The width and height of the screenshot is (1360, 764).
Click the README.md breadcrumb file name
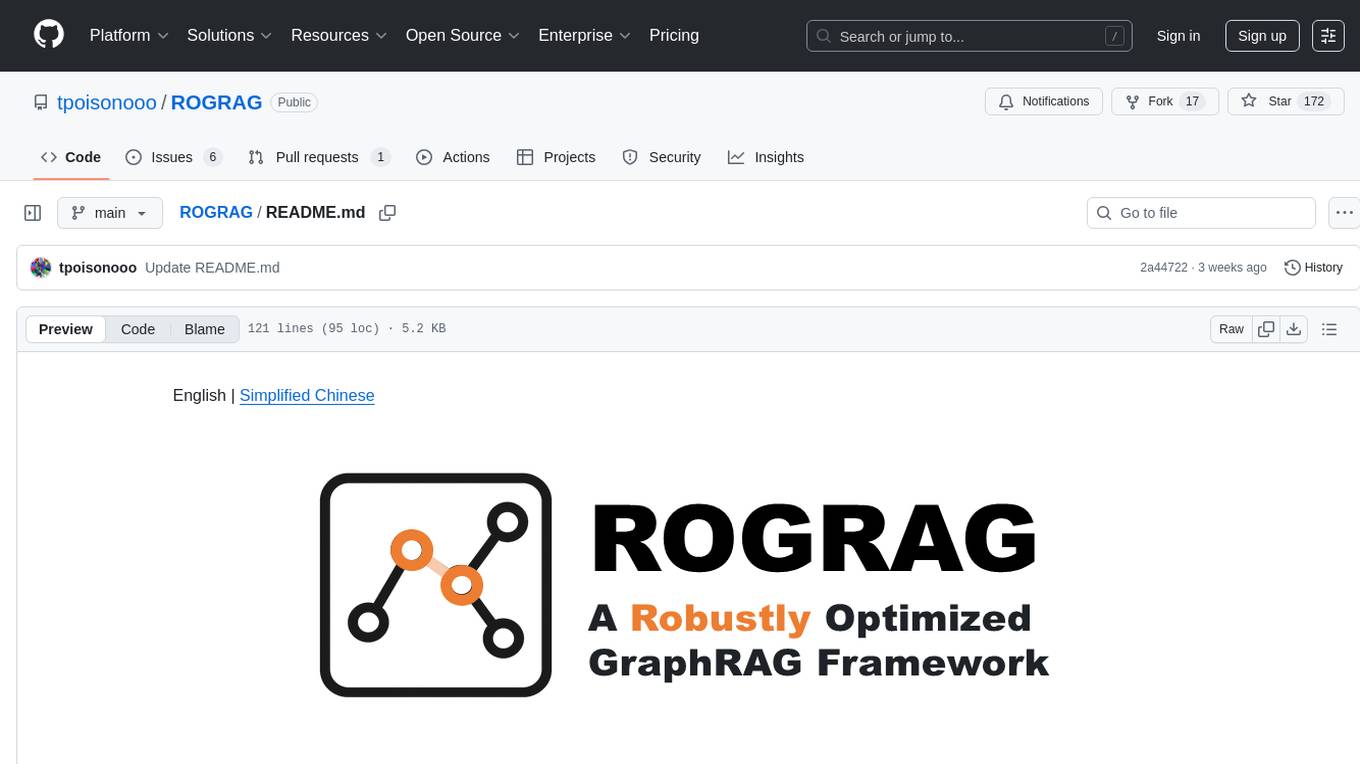(316, 212)
